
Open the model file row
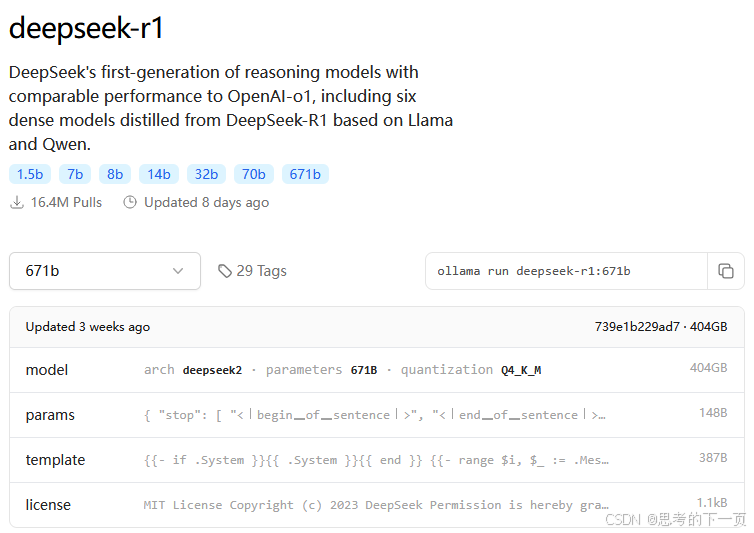point(377,370)
